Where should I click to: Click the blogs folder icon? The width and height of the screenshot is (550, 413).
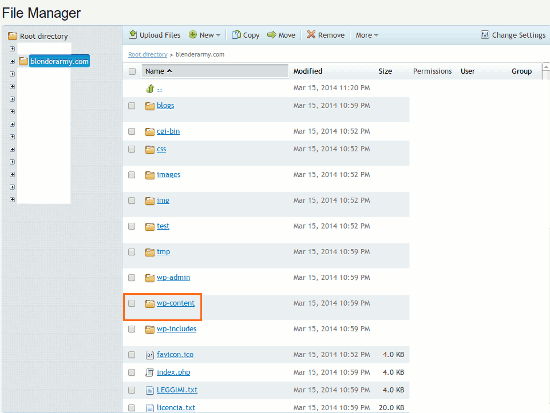click(150, 106)
